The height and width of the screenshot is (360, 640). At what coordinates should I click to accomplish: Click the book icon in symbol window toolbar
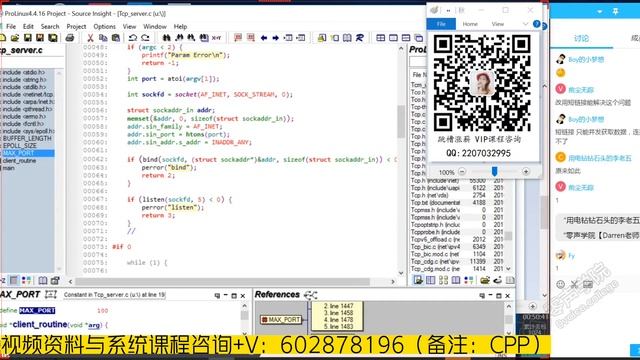(x=42, y=280)
